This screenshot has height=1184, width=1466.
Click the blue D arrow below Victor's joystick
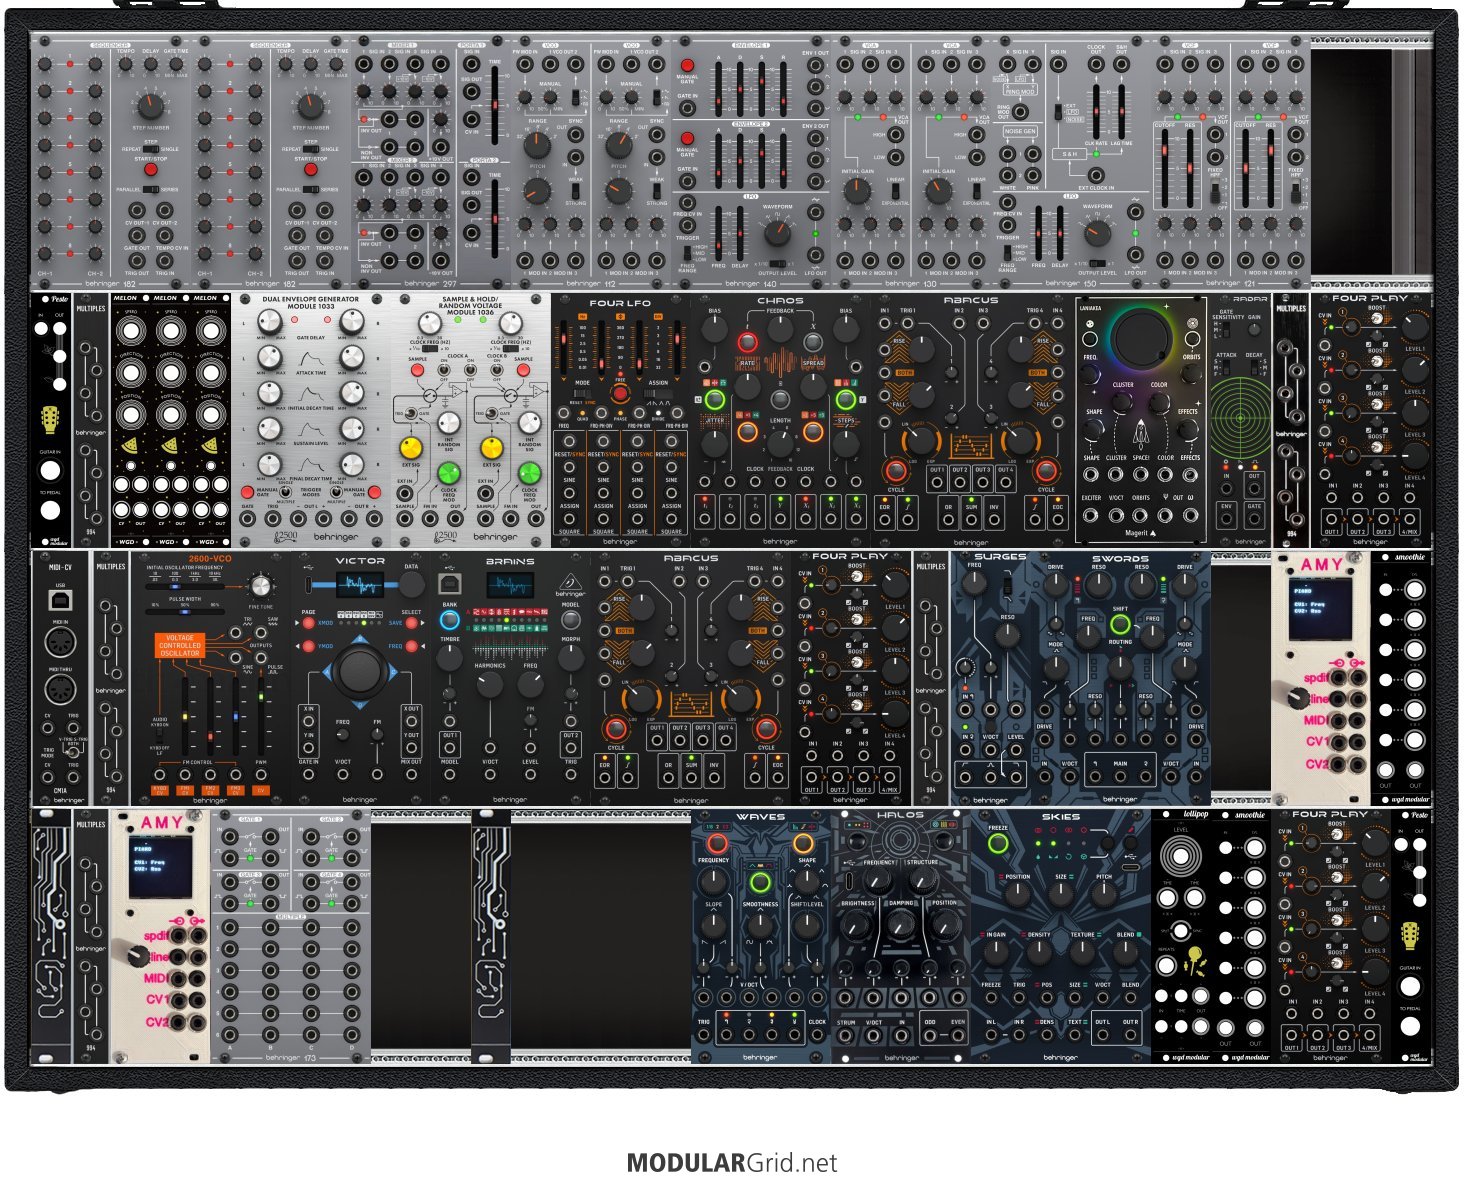pos(360,706)
